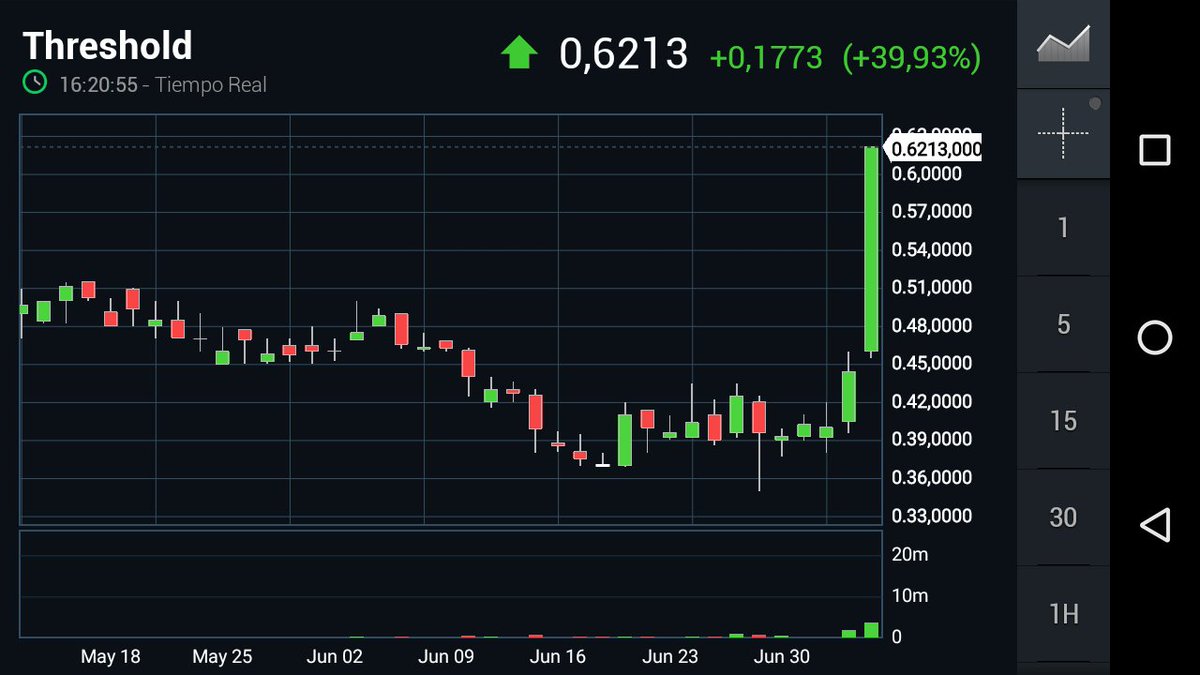This screenshot has height=675, width=1200.
Task: Open the chart type selector icon
Action: 1063,46
